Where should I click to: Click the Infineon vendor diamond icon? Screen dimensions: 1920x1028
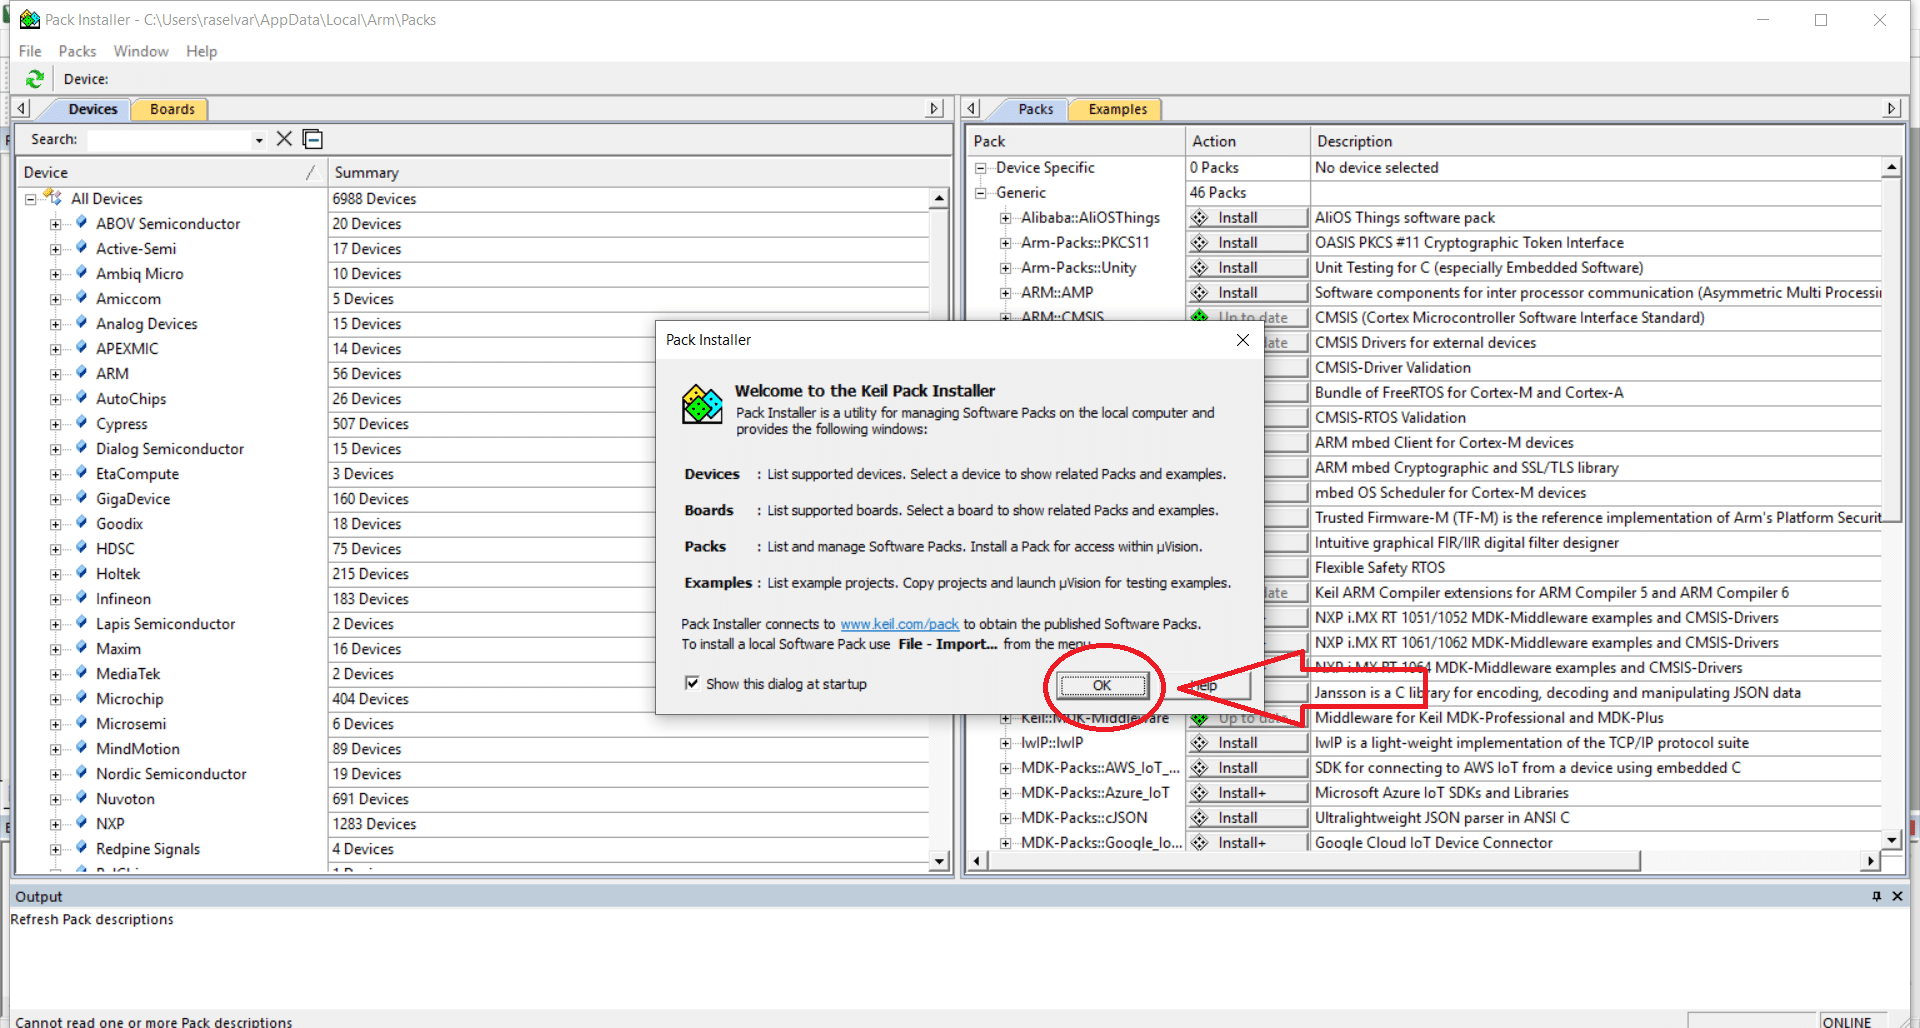point(82,598)
